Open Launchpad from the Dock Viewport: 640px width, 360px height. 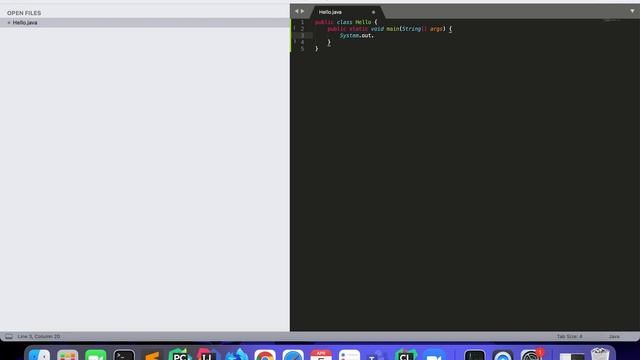68,355
